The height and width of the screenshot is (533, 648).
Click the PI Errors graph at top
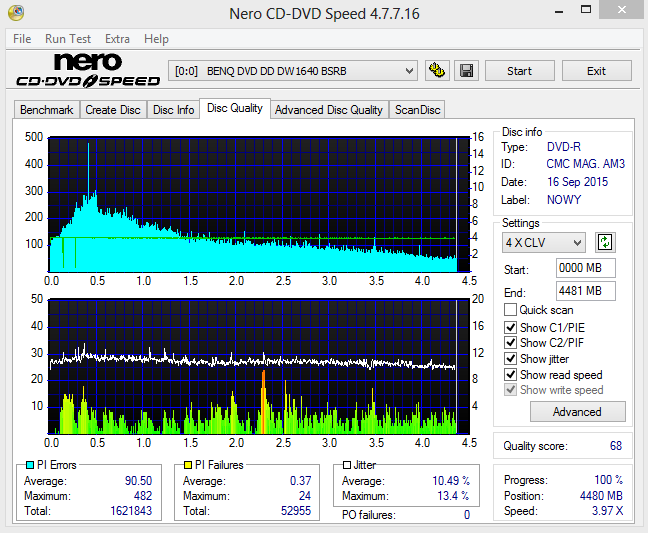point(259,204)
